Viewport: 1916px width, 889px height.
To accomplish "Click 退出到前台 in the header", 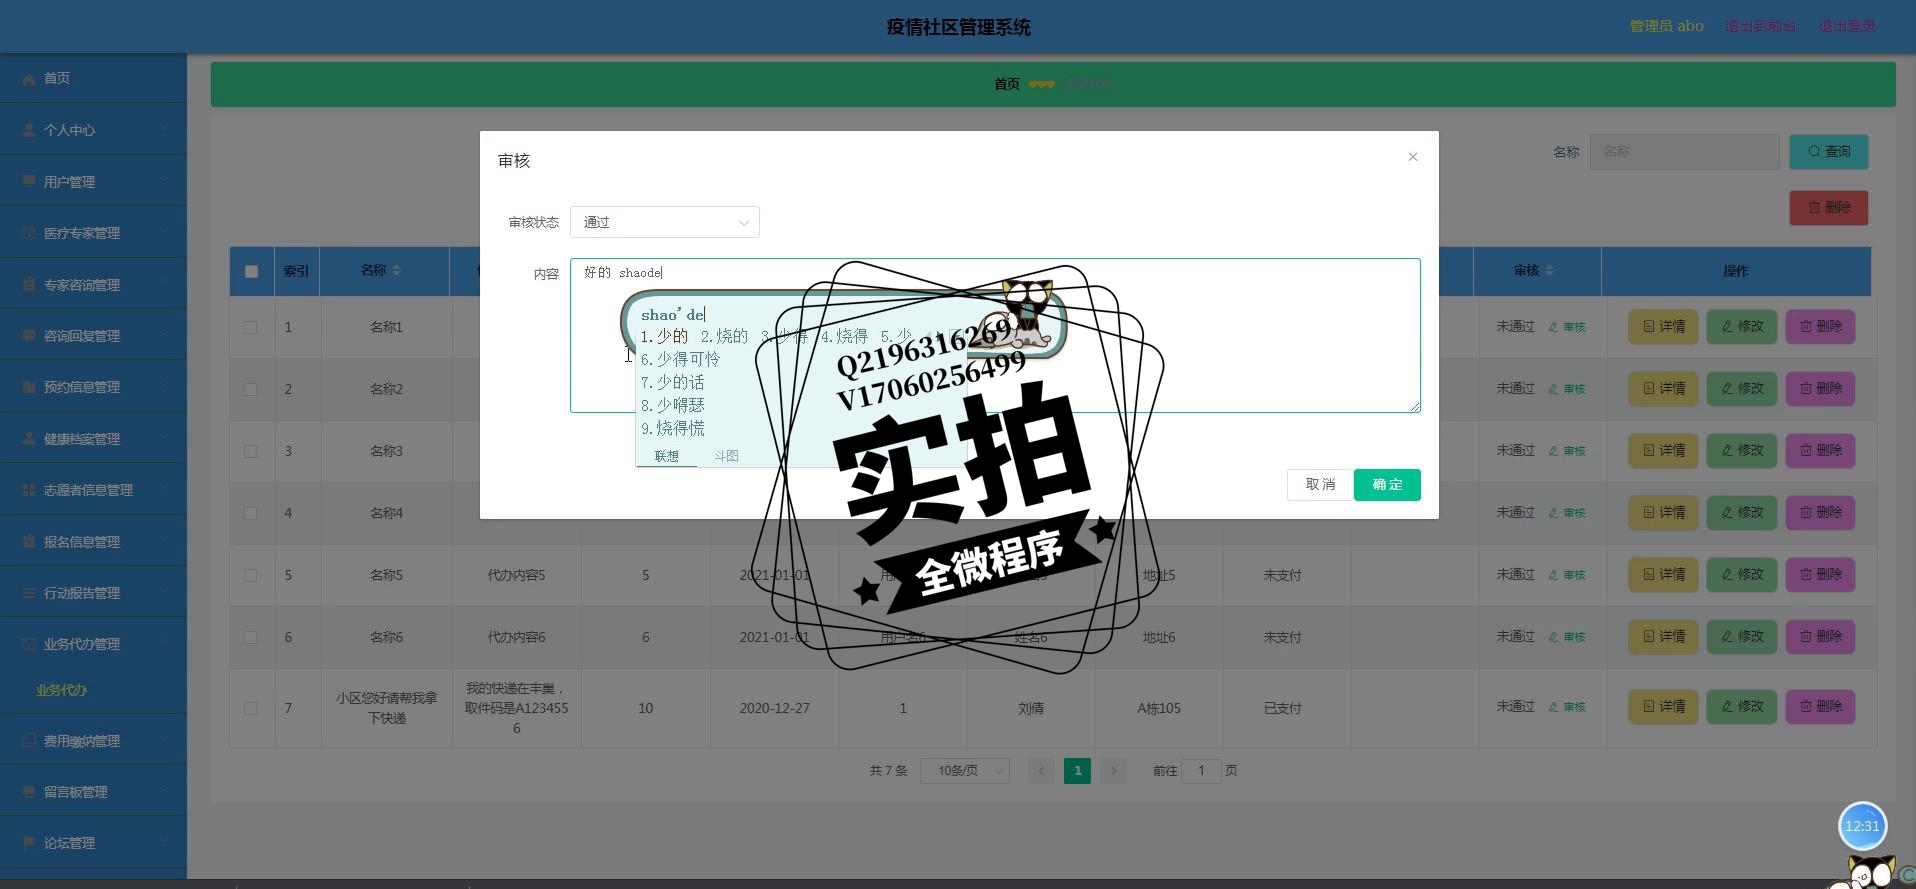I will tap(1760, 26).
